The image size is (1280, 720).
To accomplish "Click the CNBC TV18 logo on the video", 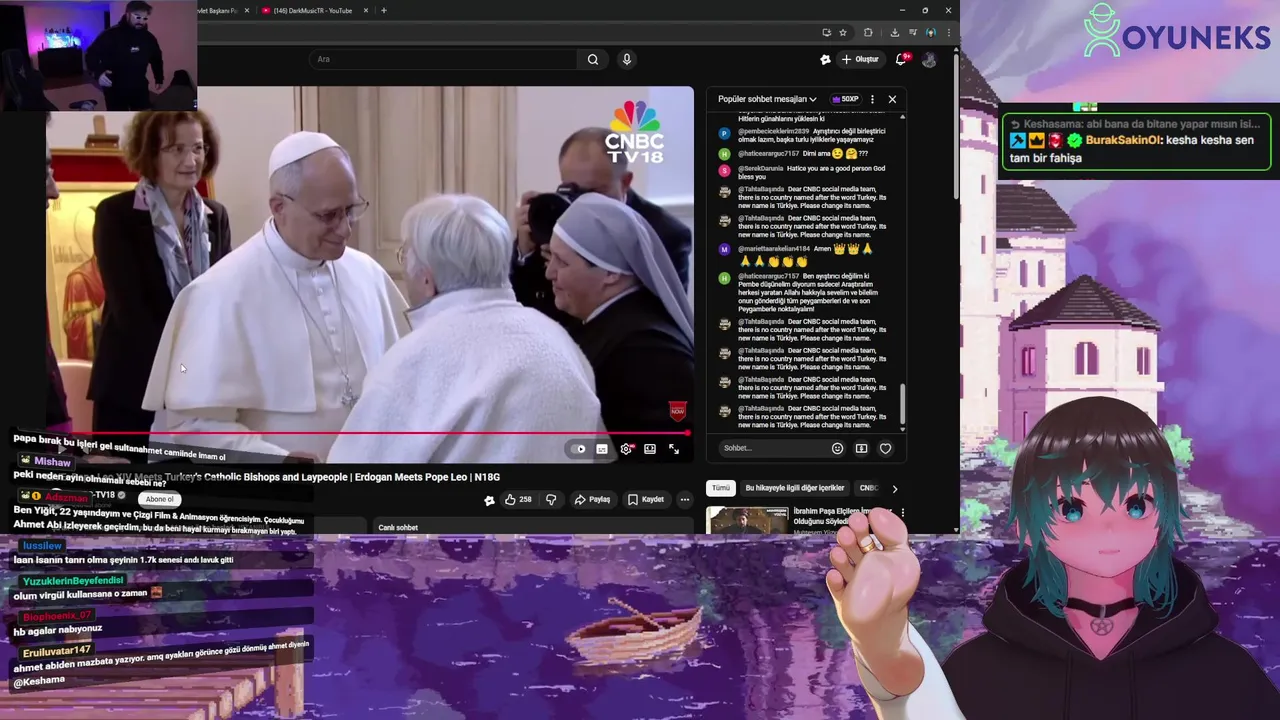I will coord(634,131).
